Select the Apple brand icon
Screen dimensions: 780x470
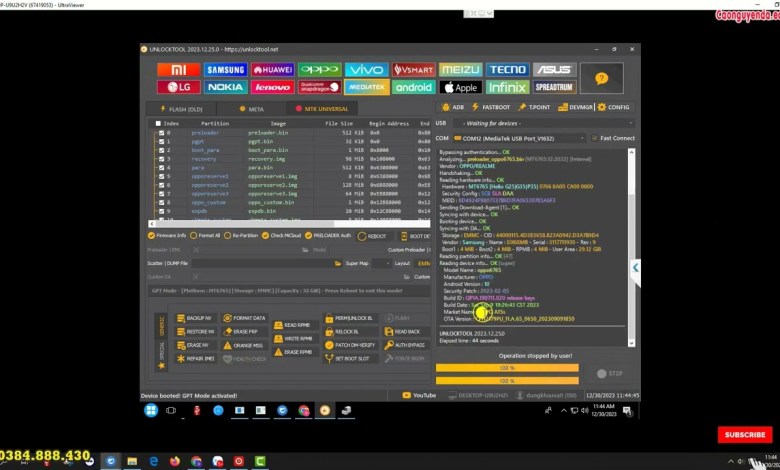tap(460, 87)
